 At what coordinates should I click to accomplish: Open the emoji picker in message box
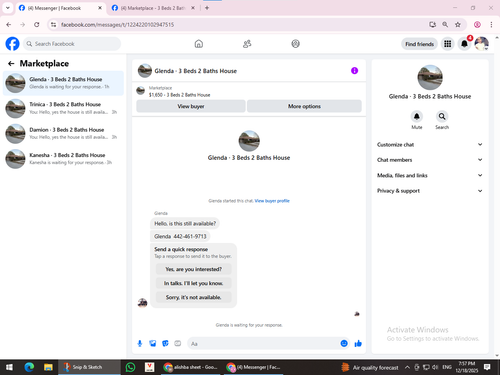tap(344, 343)
